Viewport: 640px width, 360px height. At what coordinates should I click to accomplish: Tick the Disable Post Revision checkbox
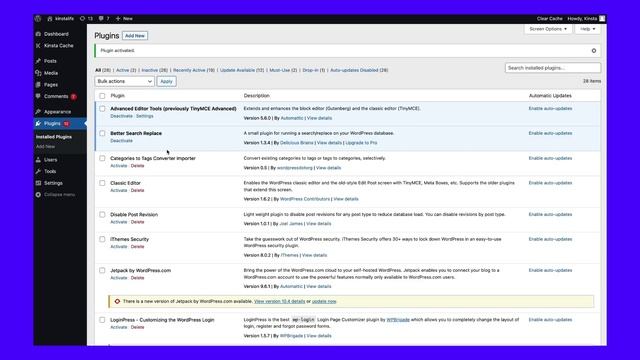click(102, 214)
